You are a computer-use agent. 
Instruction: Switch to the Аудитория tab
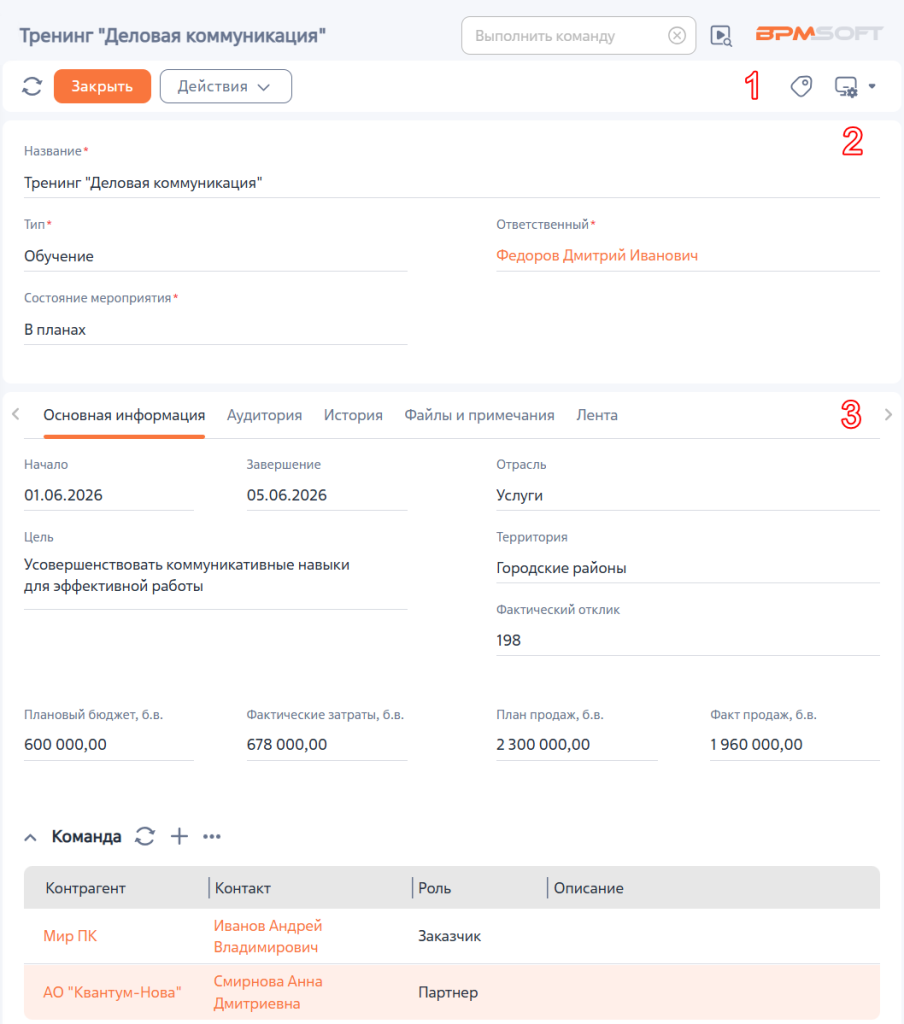pos(265,415)
